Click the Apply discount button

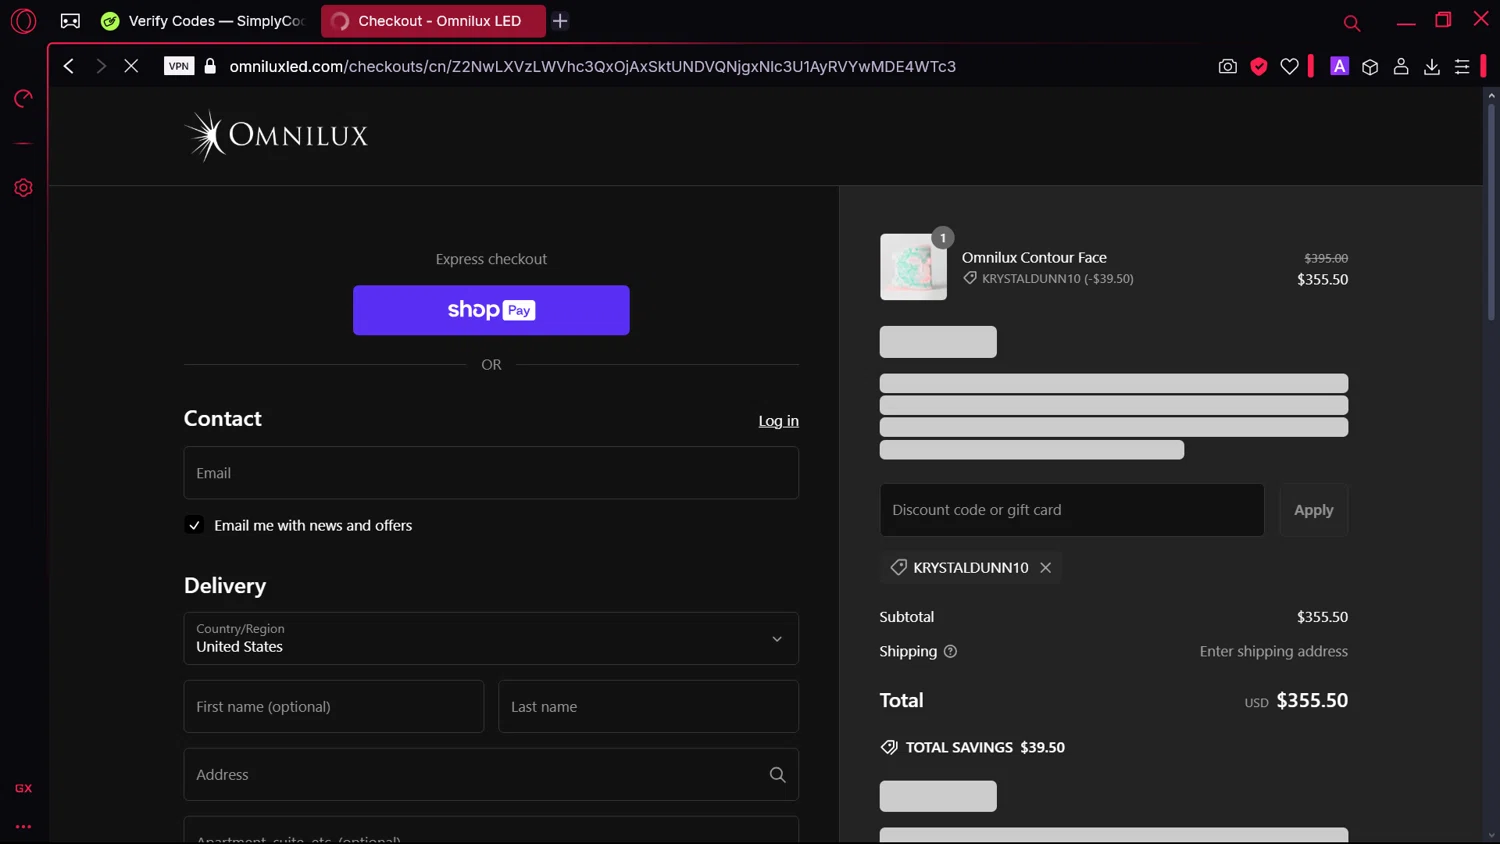[1314, 510]
